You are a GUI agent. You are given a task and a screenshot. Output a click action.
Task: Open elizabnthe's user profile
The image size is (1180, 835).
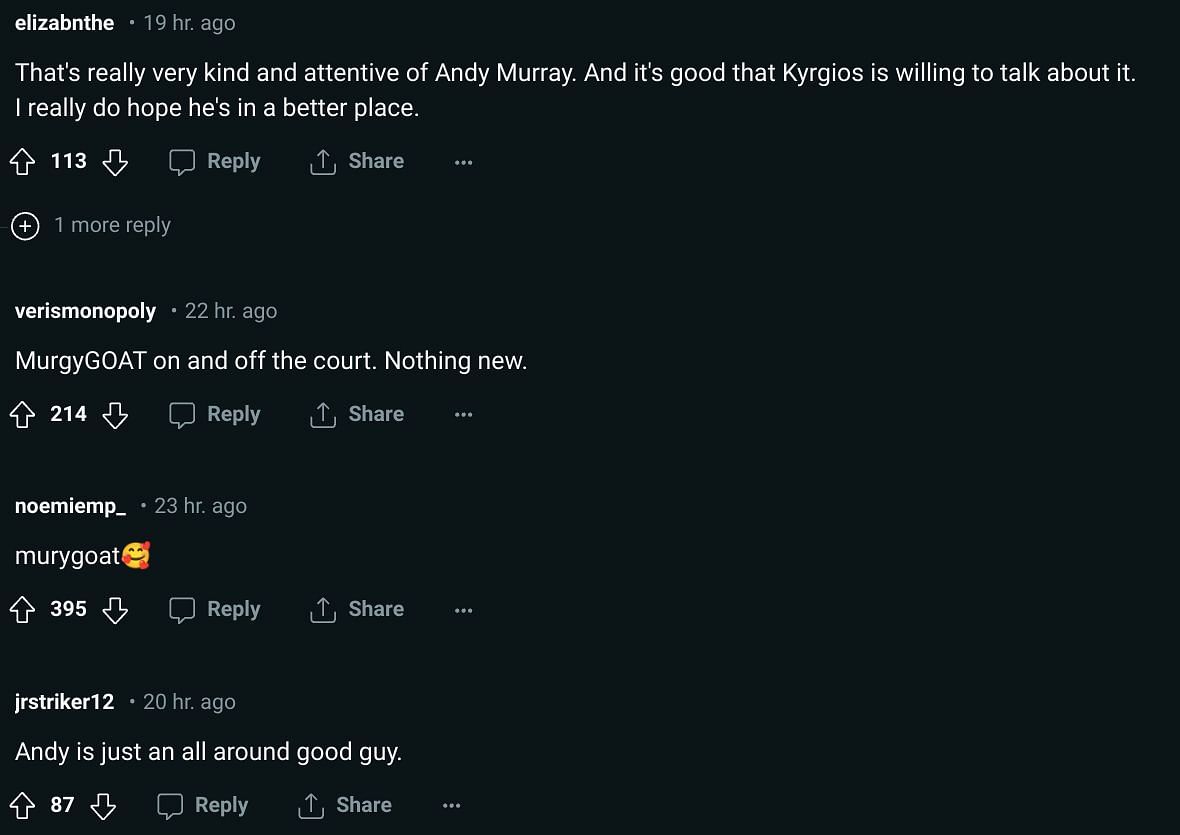(65, 23)
